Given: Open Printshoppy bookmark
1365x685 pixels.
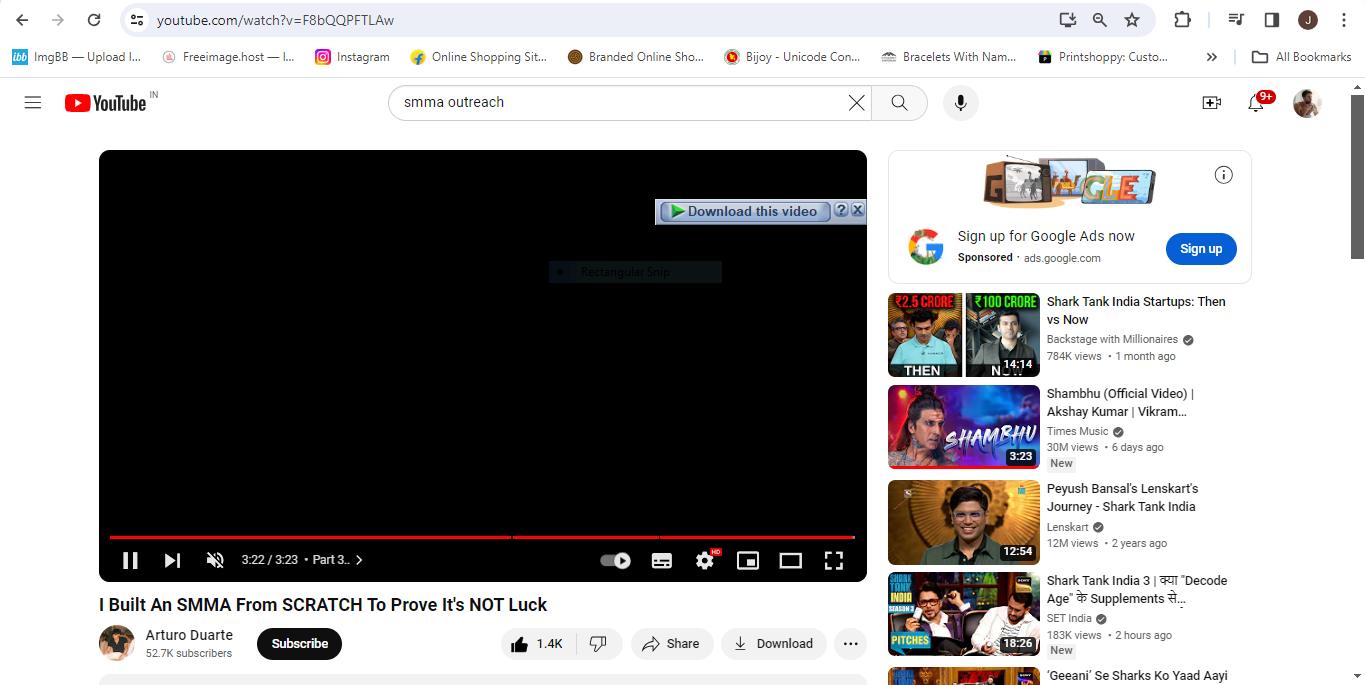Looking at the screenshot, I should pos(1103,57).
